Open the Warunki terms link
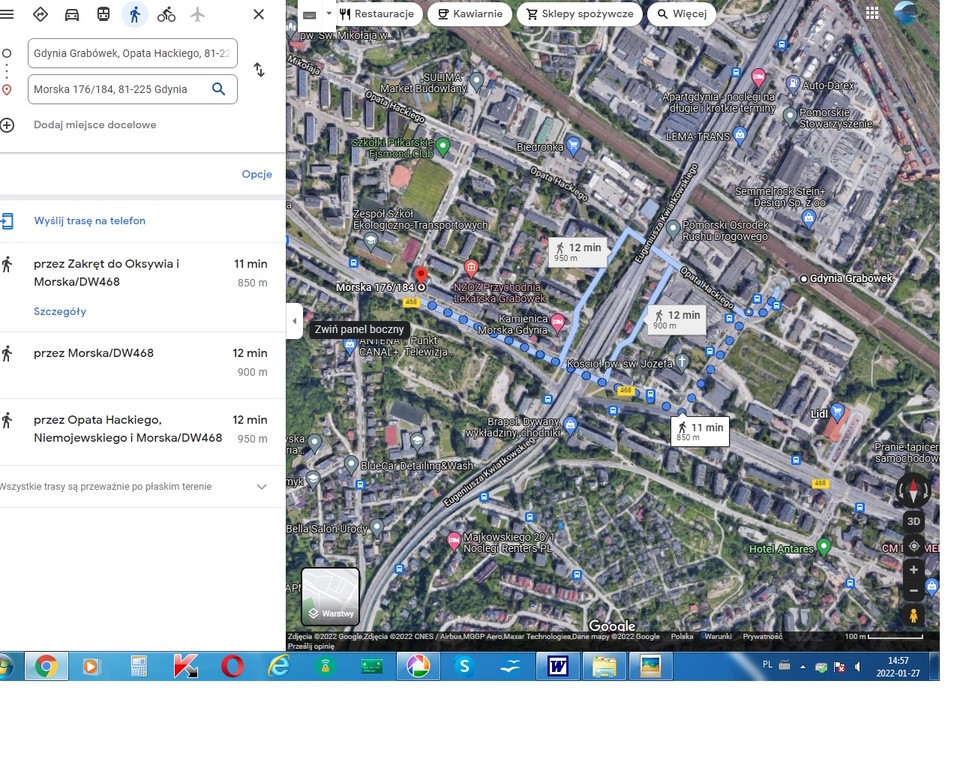The image size is (960, 768). click(718, 636)
